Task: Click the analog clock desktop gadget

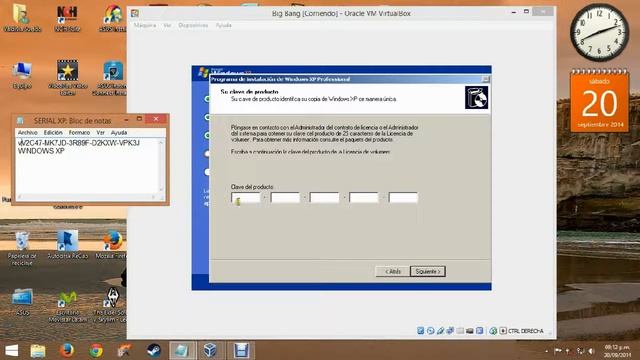Action: (600, 33)
